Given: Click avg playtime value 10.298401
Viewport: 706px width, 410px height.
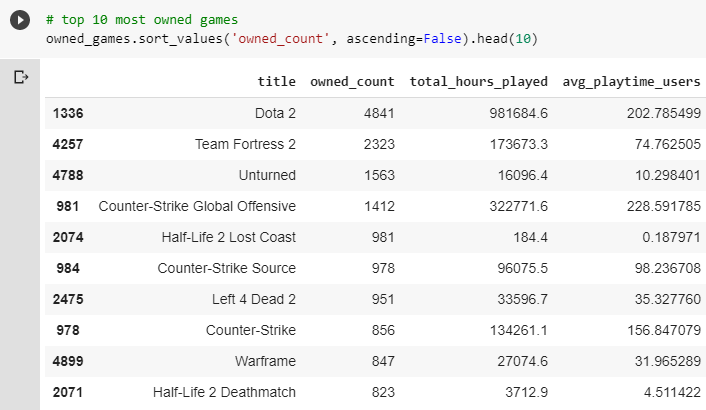Looking at the screenshot, I should coord(668,175).
